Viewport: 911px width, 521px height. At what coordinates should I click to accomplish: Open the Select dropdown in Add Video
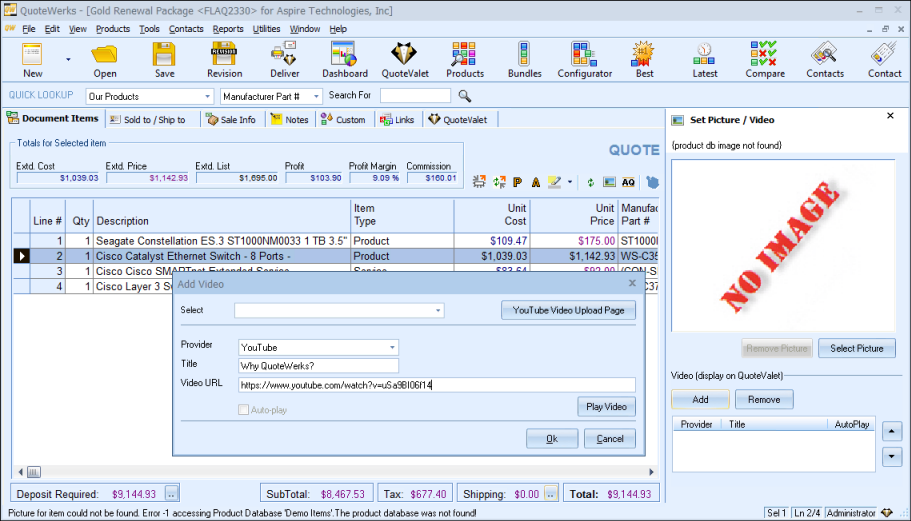(x=438, y=311)
